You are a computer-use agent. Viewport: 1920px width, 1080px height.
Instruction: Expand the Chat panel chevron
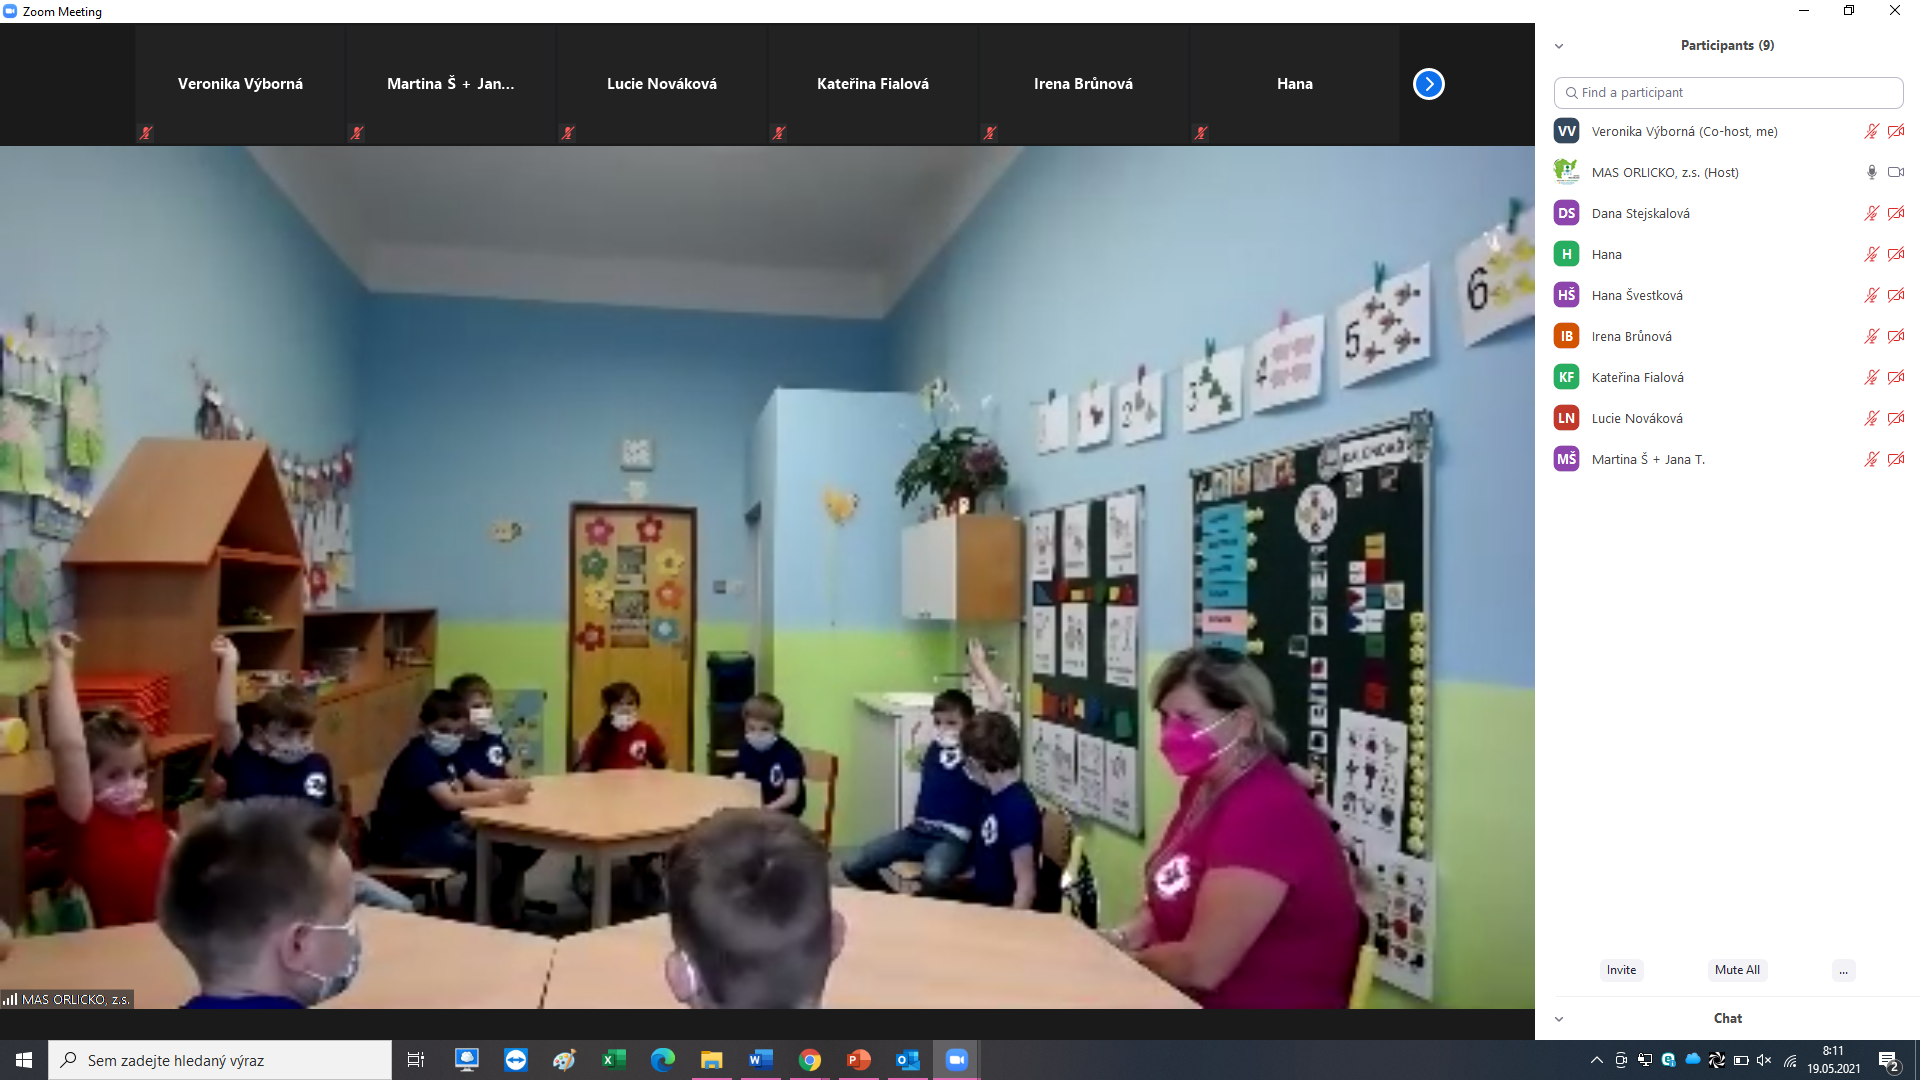click(1558, 1019)
